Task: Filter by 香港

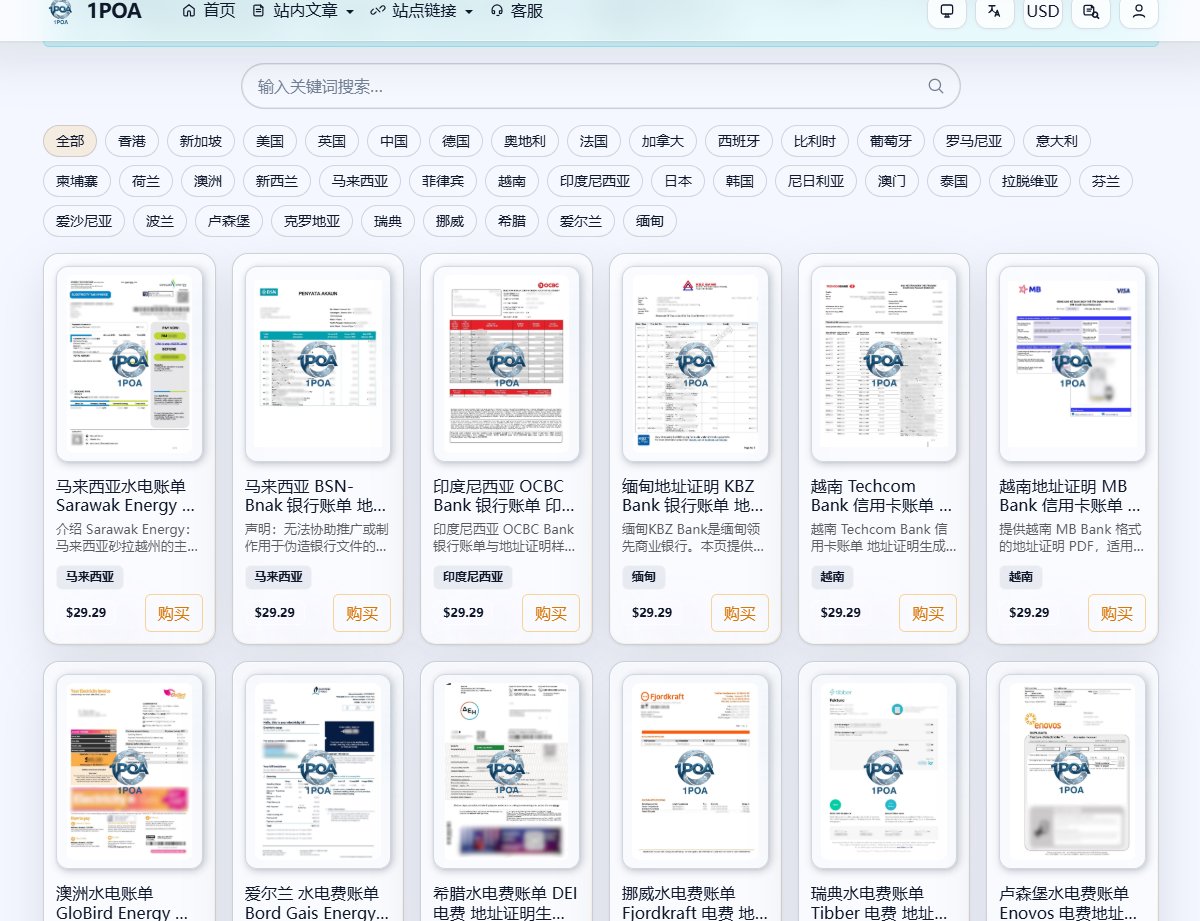Action: pyautogui.click(x=132, y=141)
